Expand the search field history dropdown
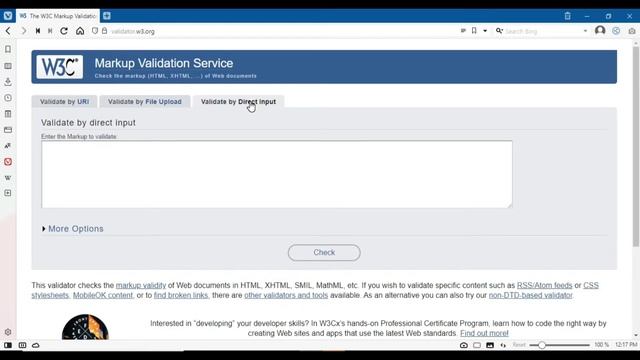This screenshot has width=640, height=360. (585, 31)
